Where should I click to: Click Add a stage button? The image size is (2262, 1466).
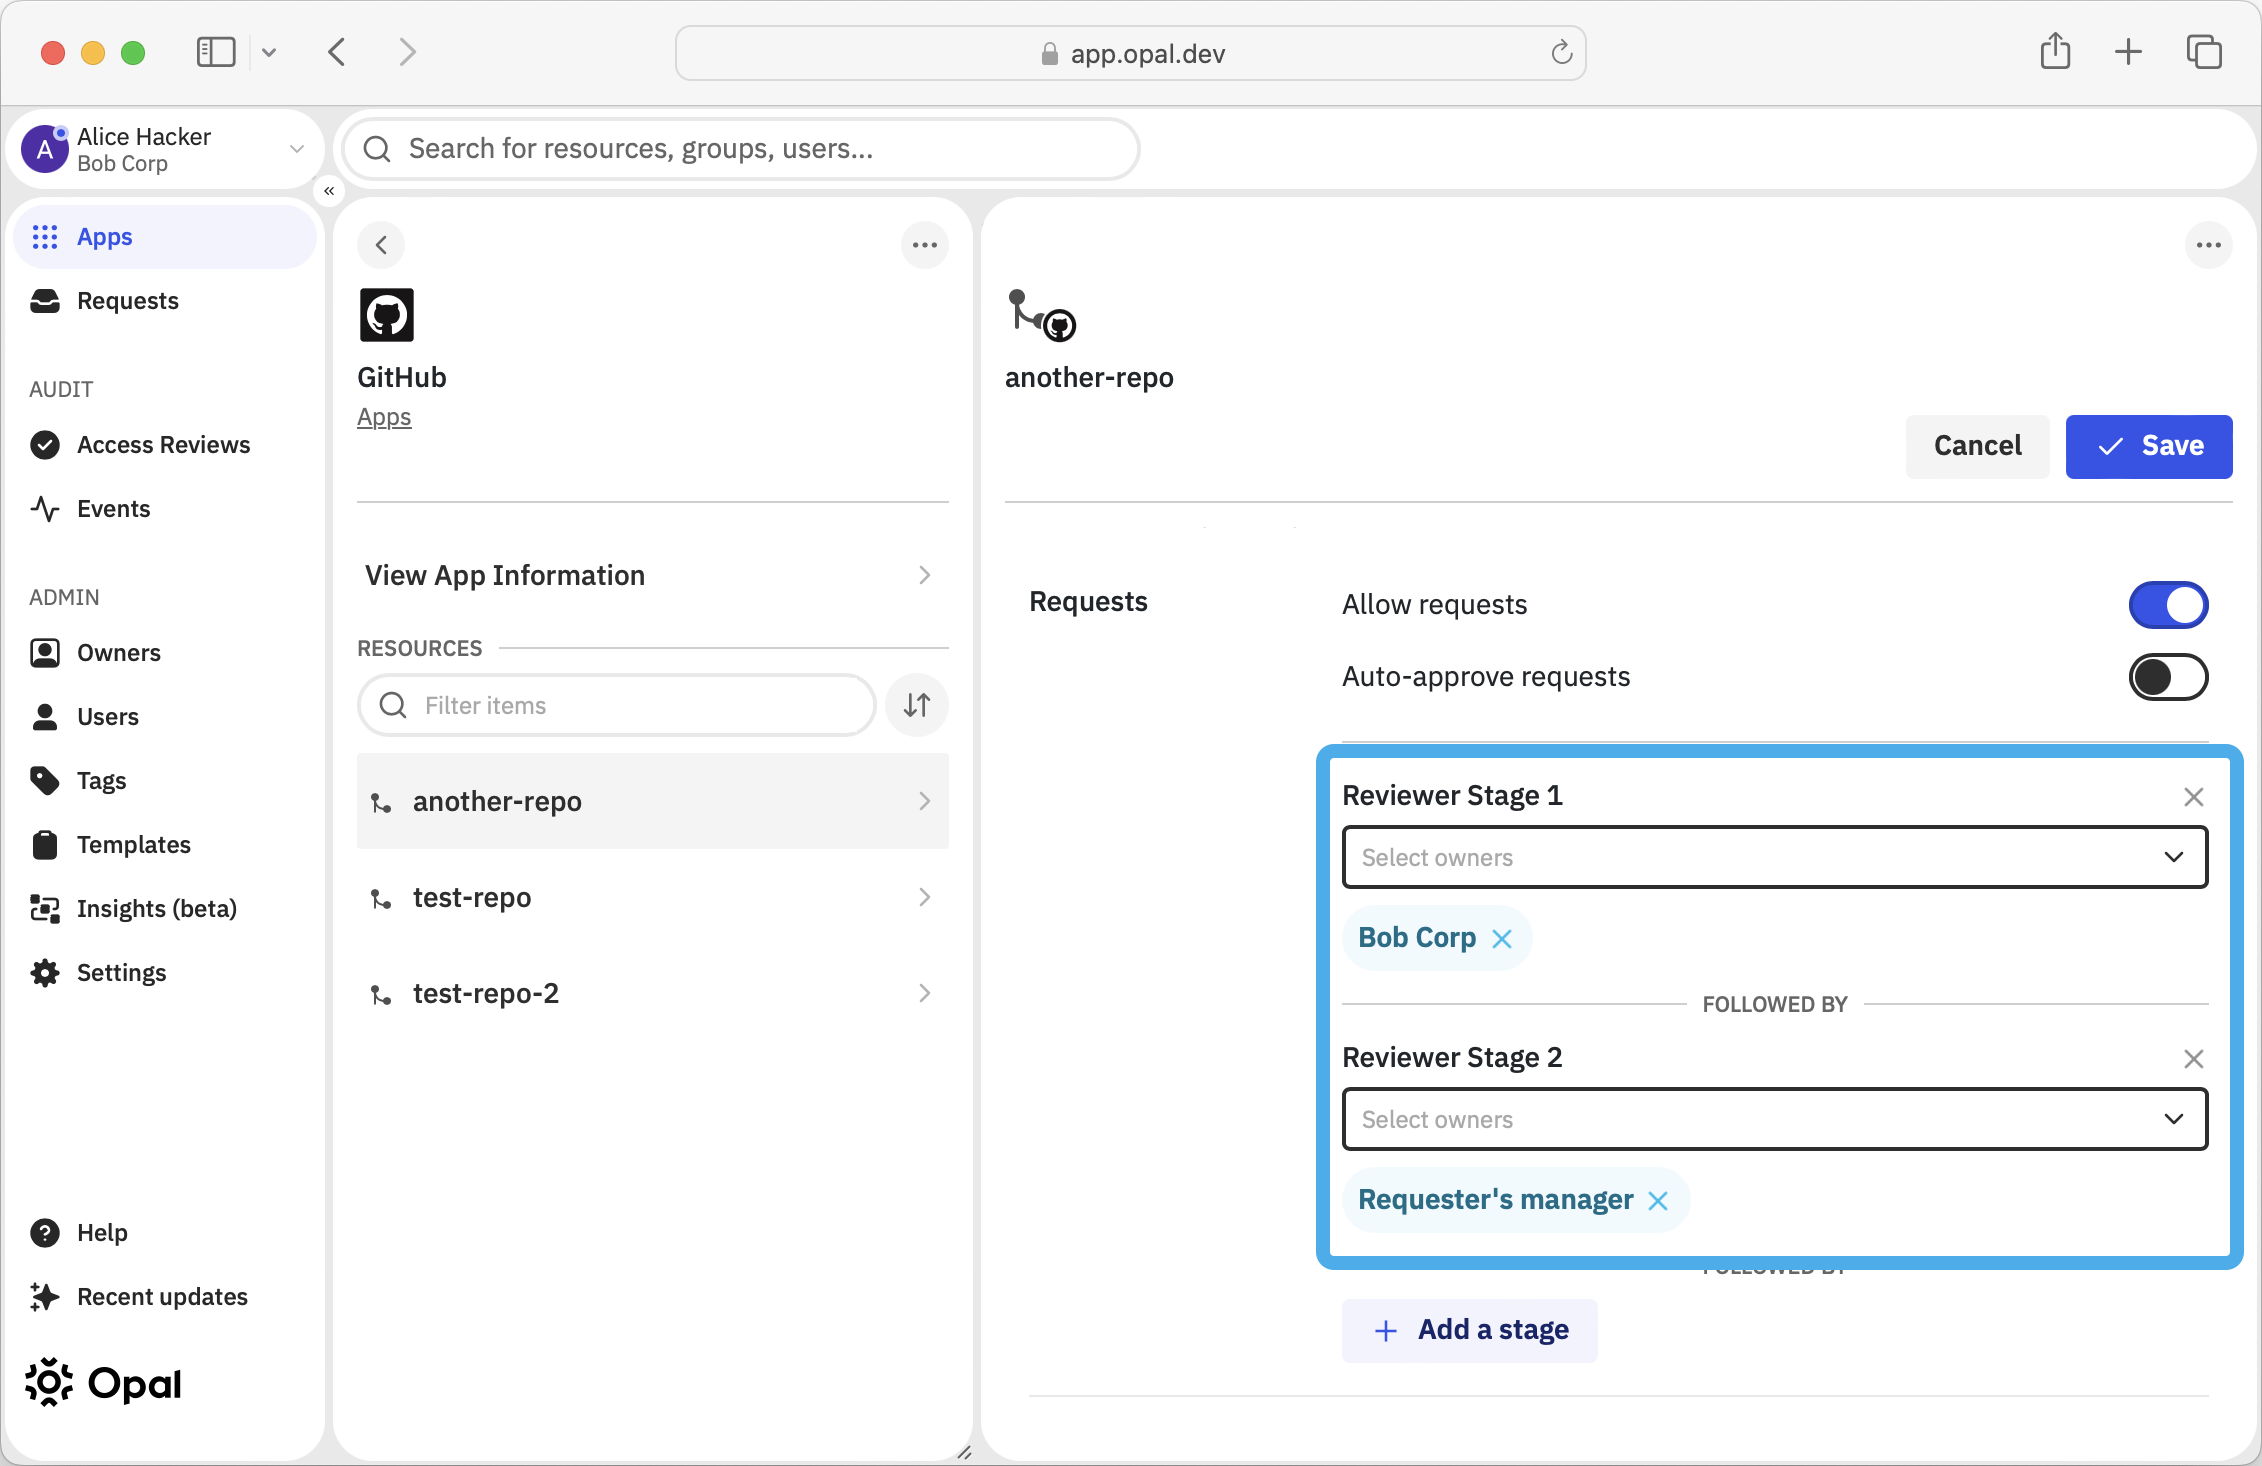pyautogui.click(x=1469, y=1330)
